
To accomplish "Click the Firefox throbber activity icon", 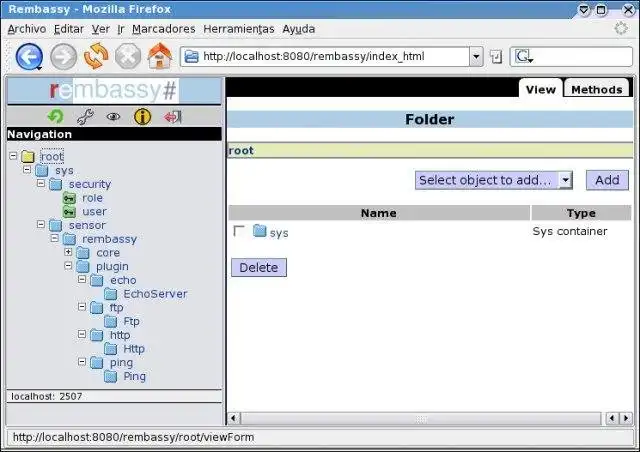I will pos(621,29).
